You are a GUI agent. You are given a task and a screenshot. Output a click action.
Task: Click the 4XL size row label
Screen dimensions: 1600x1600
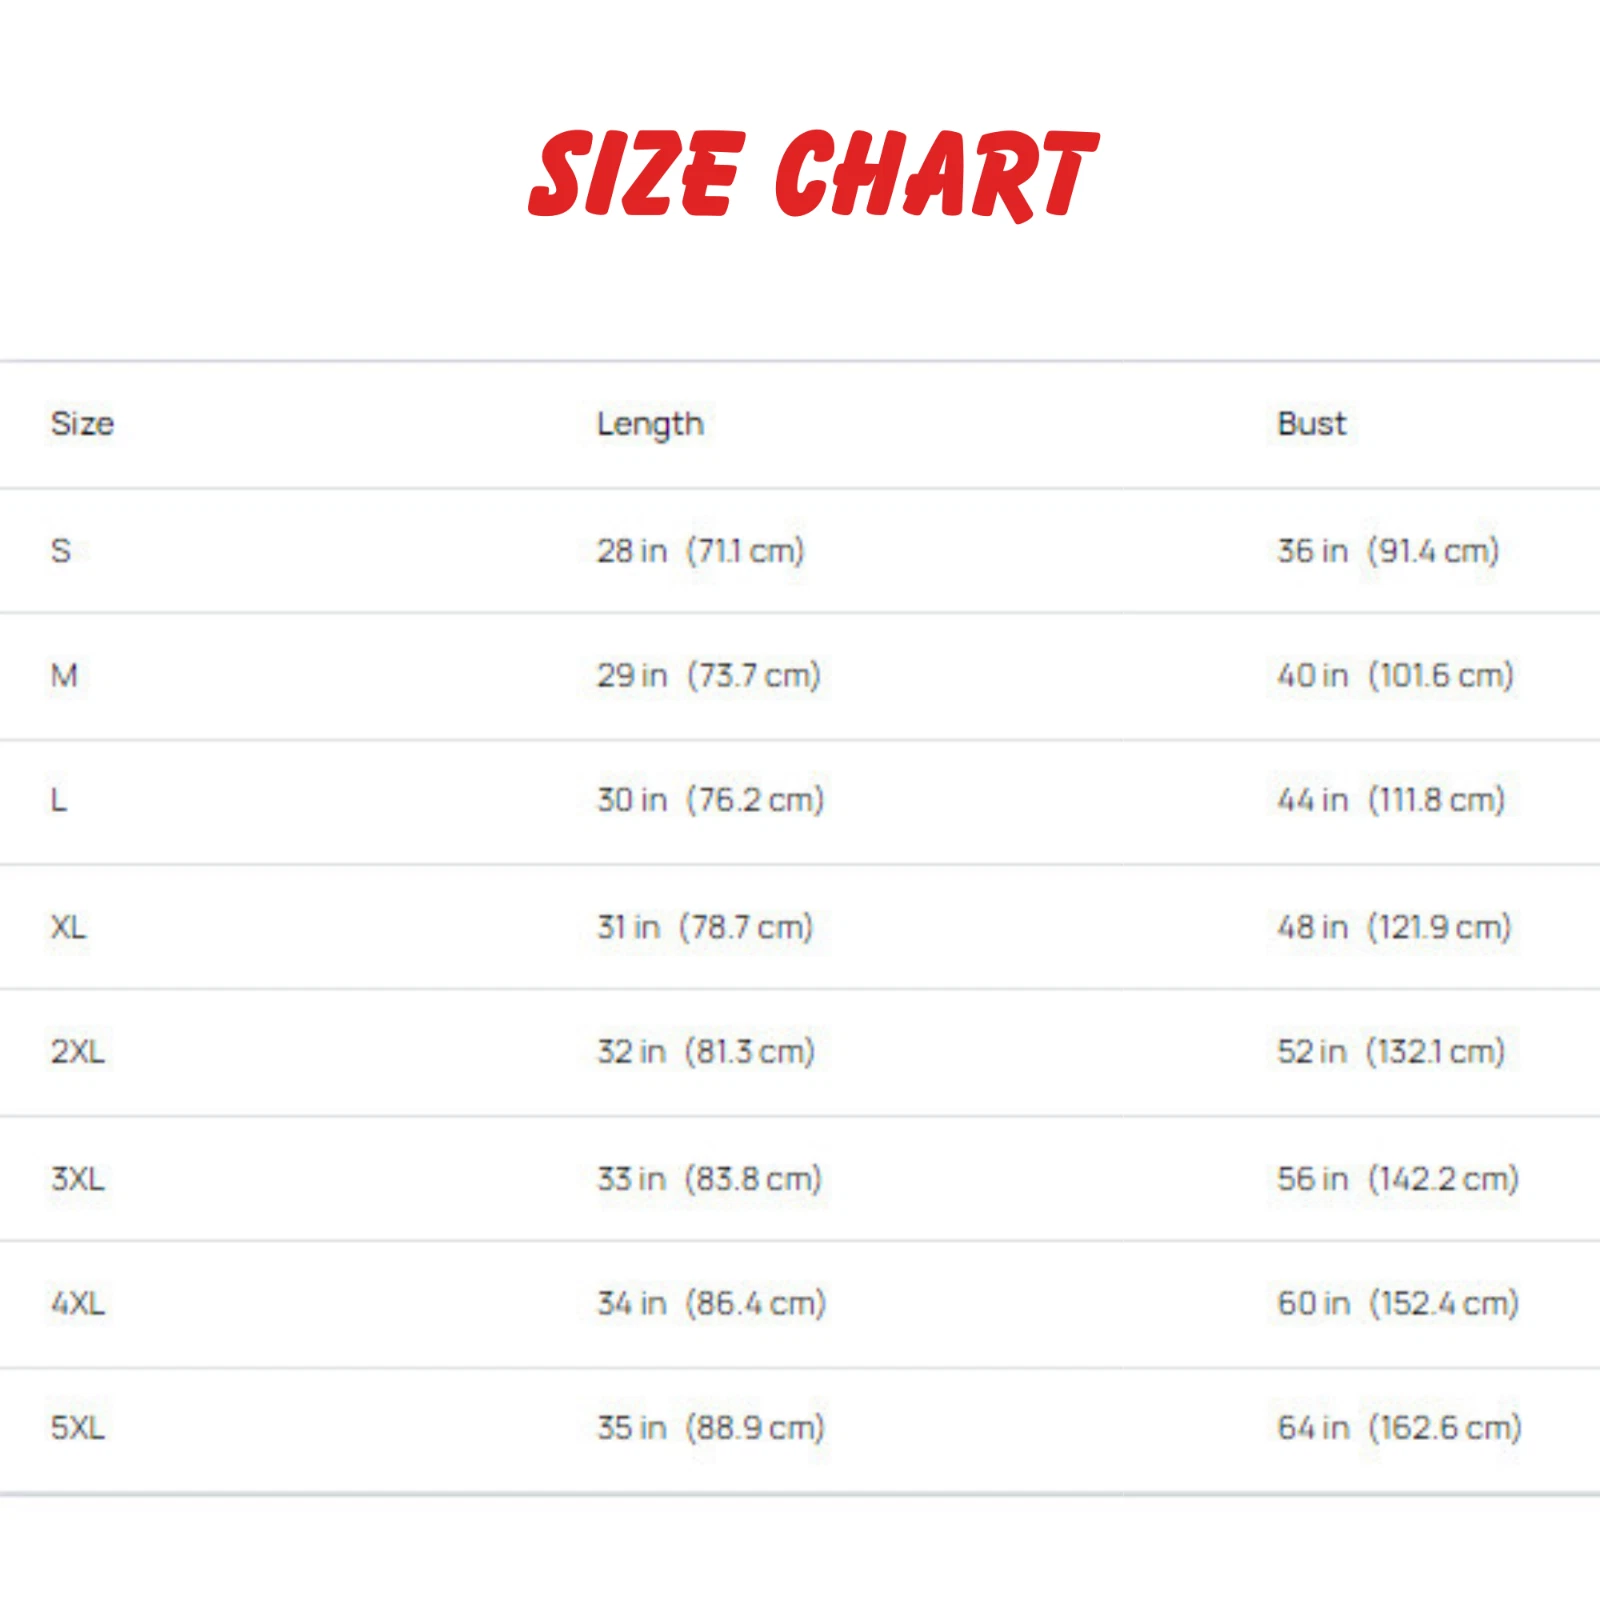pos(78,1304)
